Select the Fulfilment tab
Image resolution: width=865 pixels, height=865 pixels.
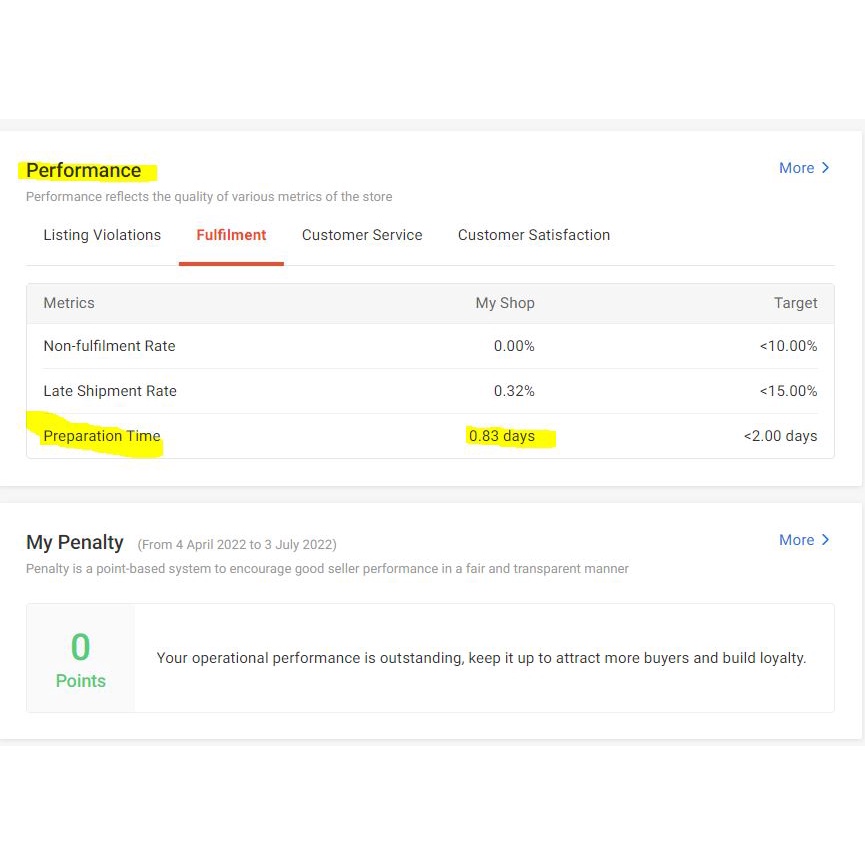pos(231,235)
